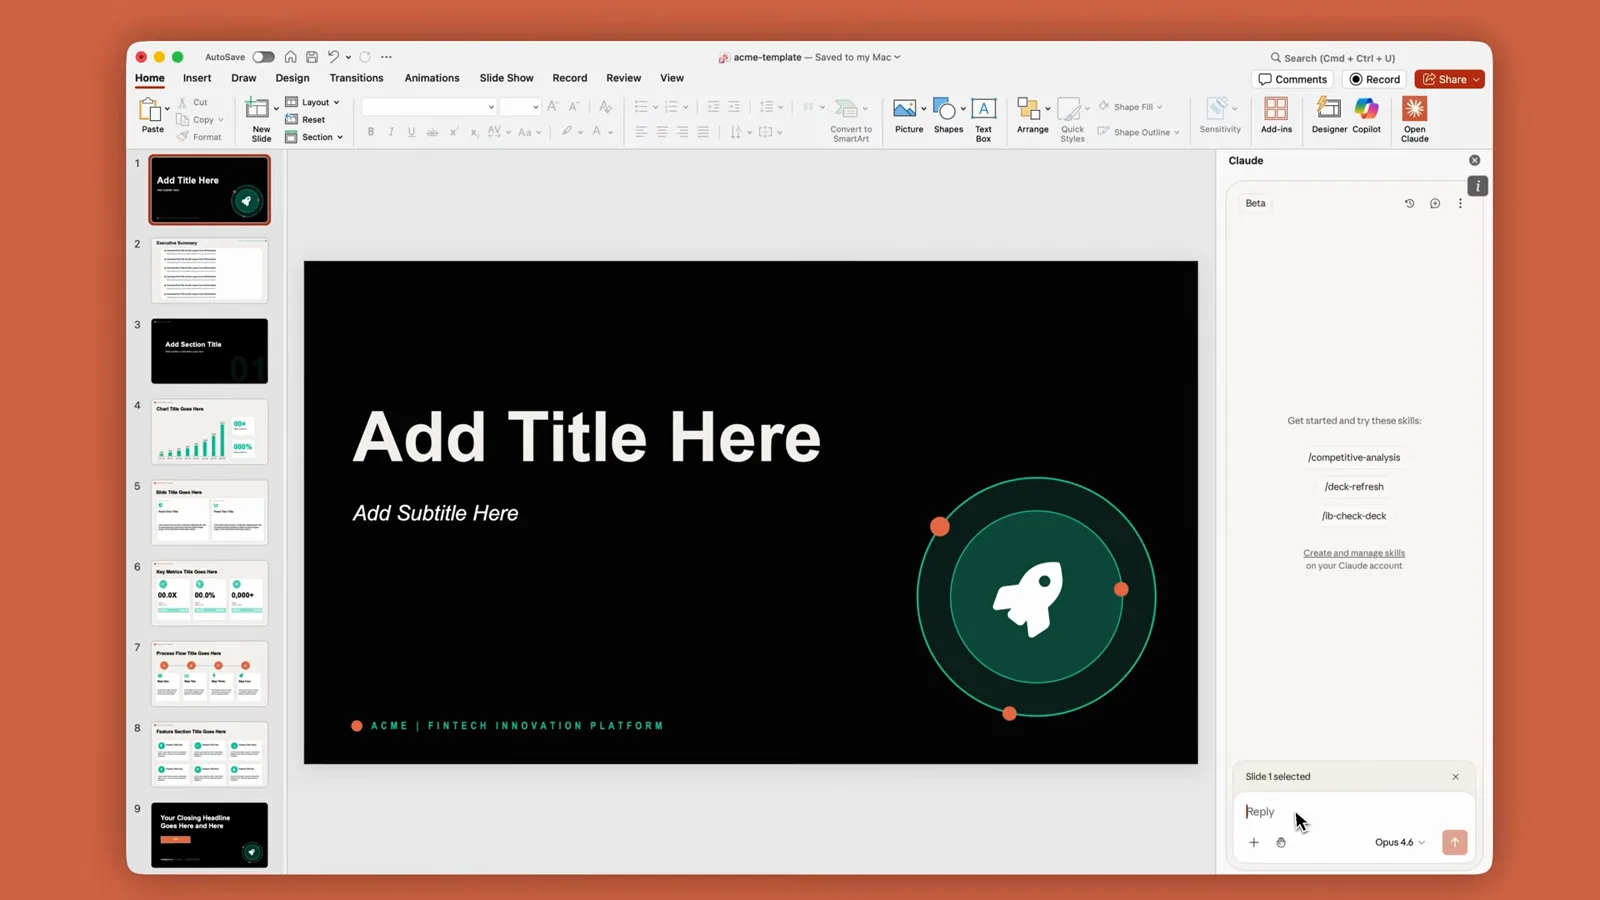This screenshot has width=1600, height=900.
Task: Open Arrange options
Action: (1032, 115)
